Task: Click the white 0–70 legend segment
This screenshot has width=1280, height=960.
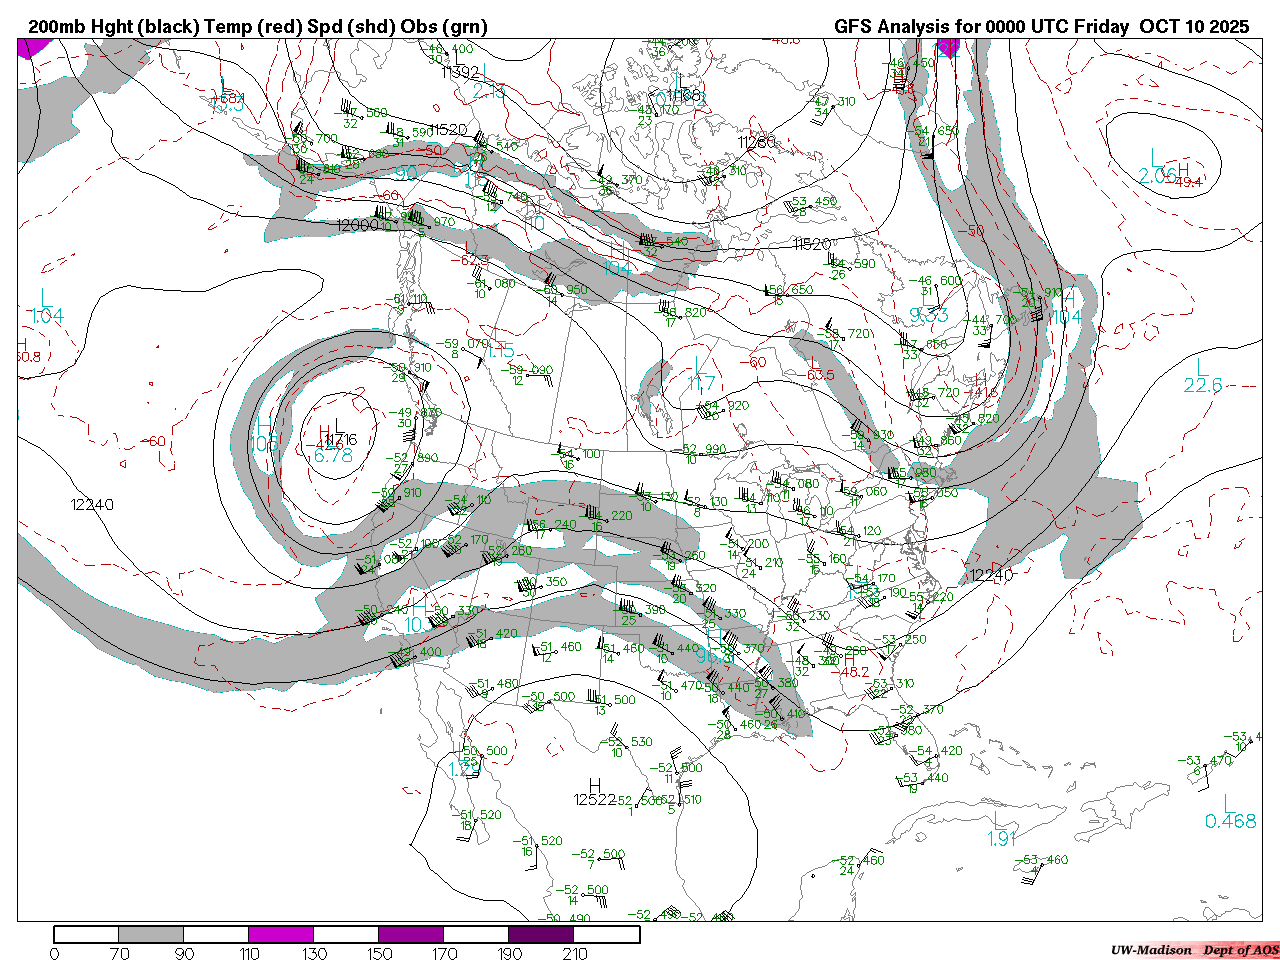Action: (x=86, y=935)
